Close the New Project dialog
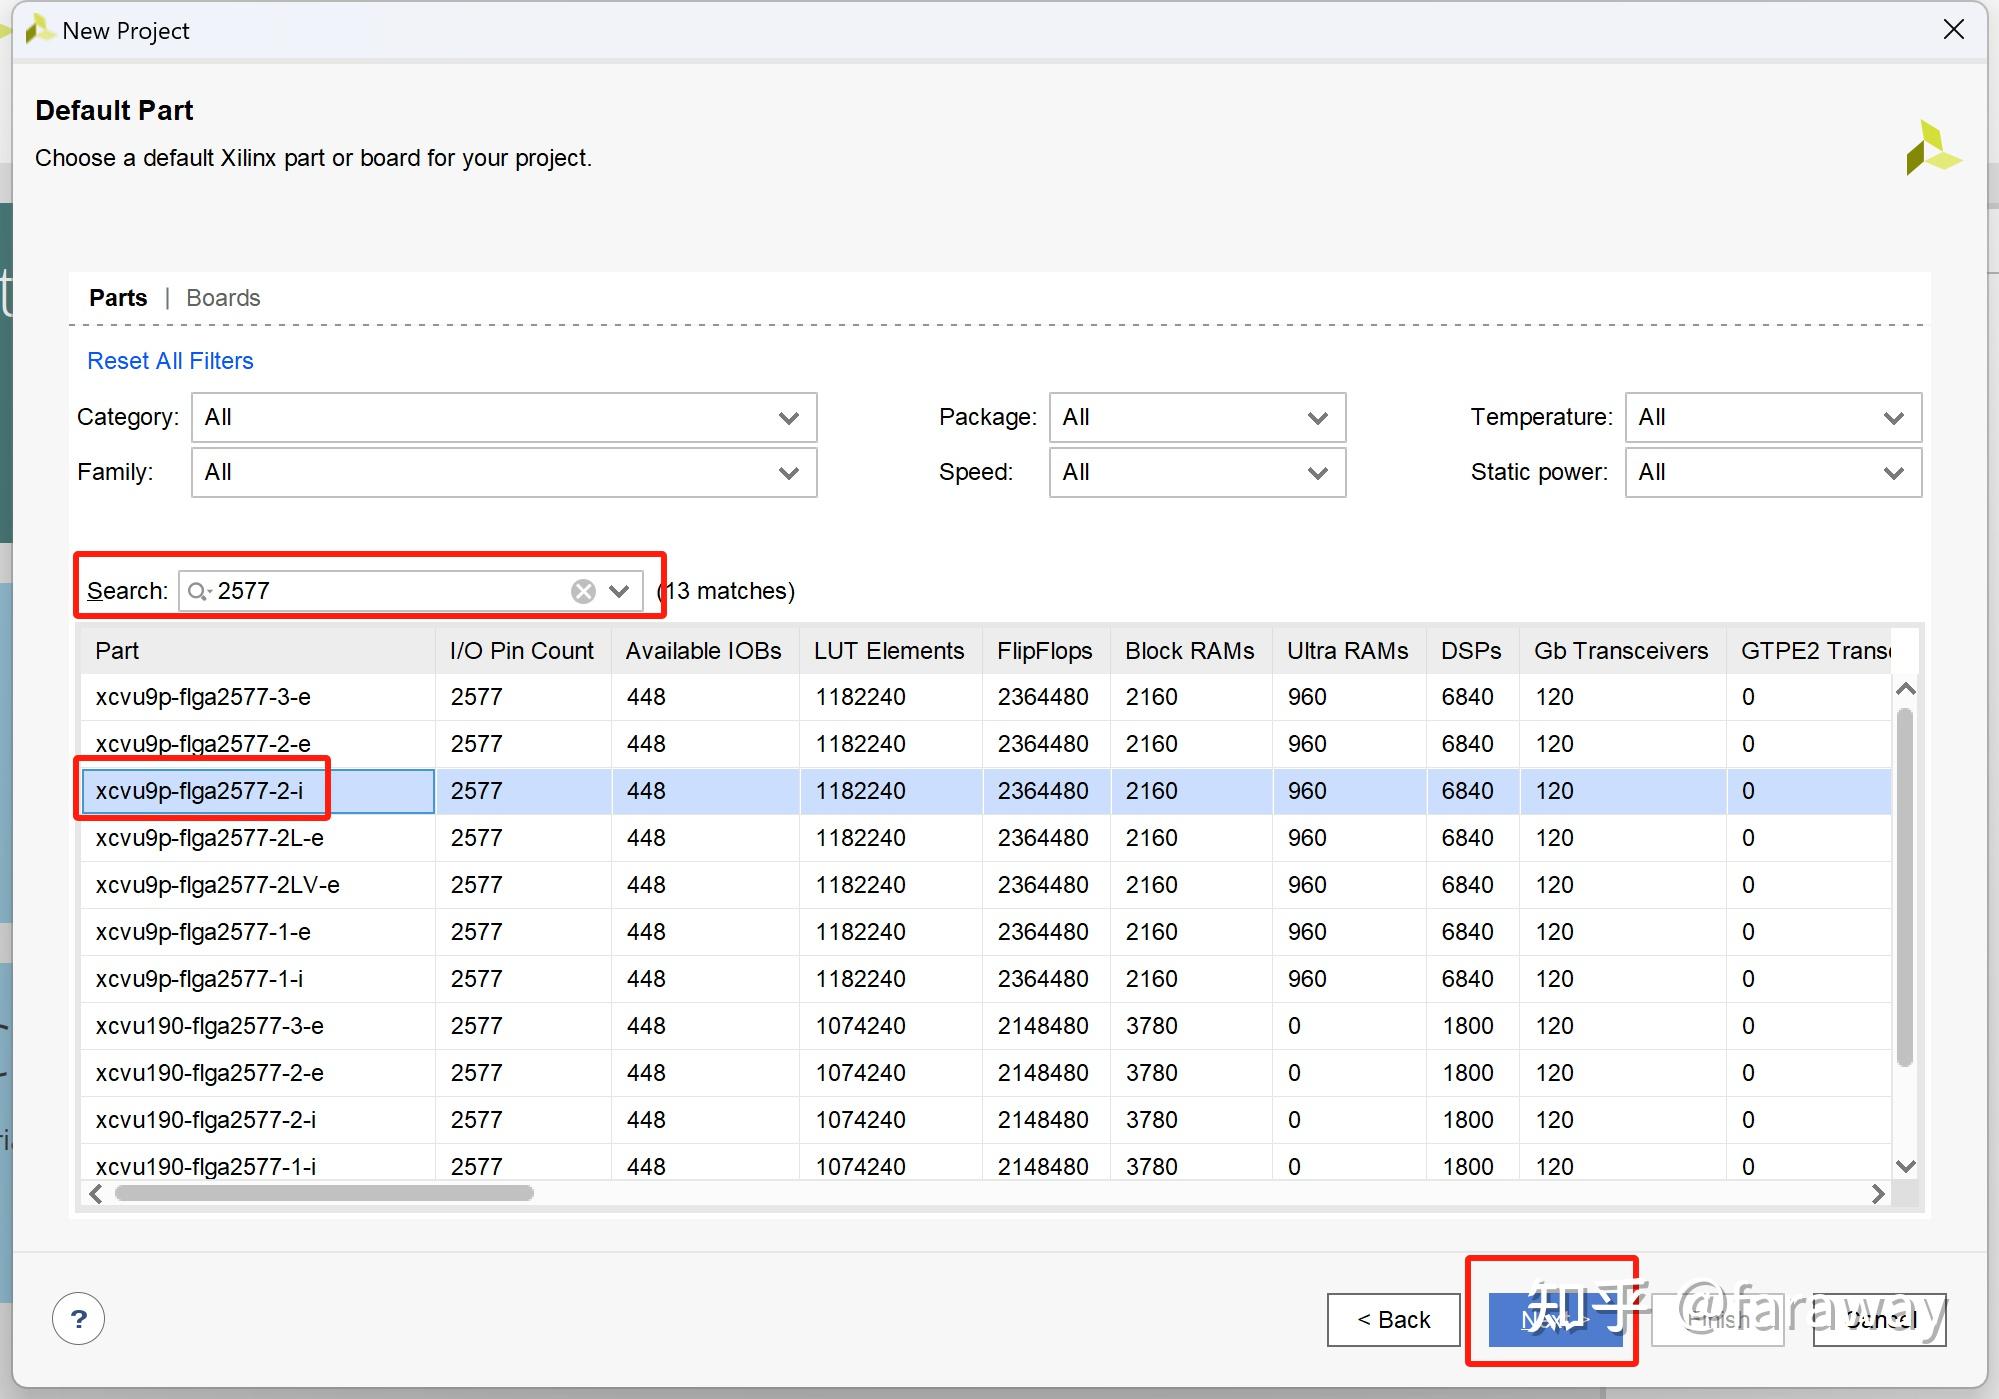The height and width of the screenshot is (1399, 1999). point(1953,30)
